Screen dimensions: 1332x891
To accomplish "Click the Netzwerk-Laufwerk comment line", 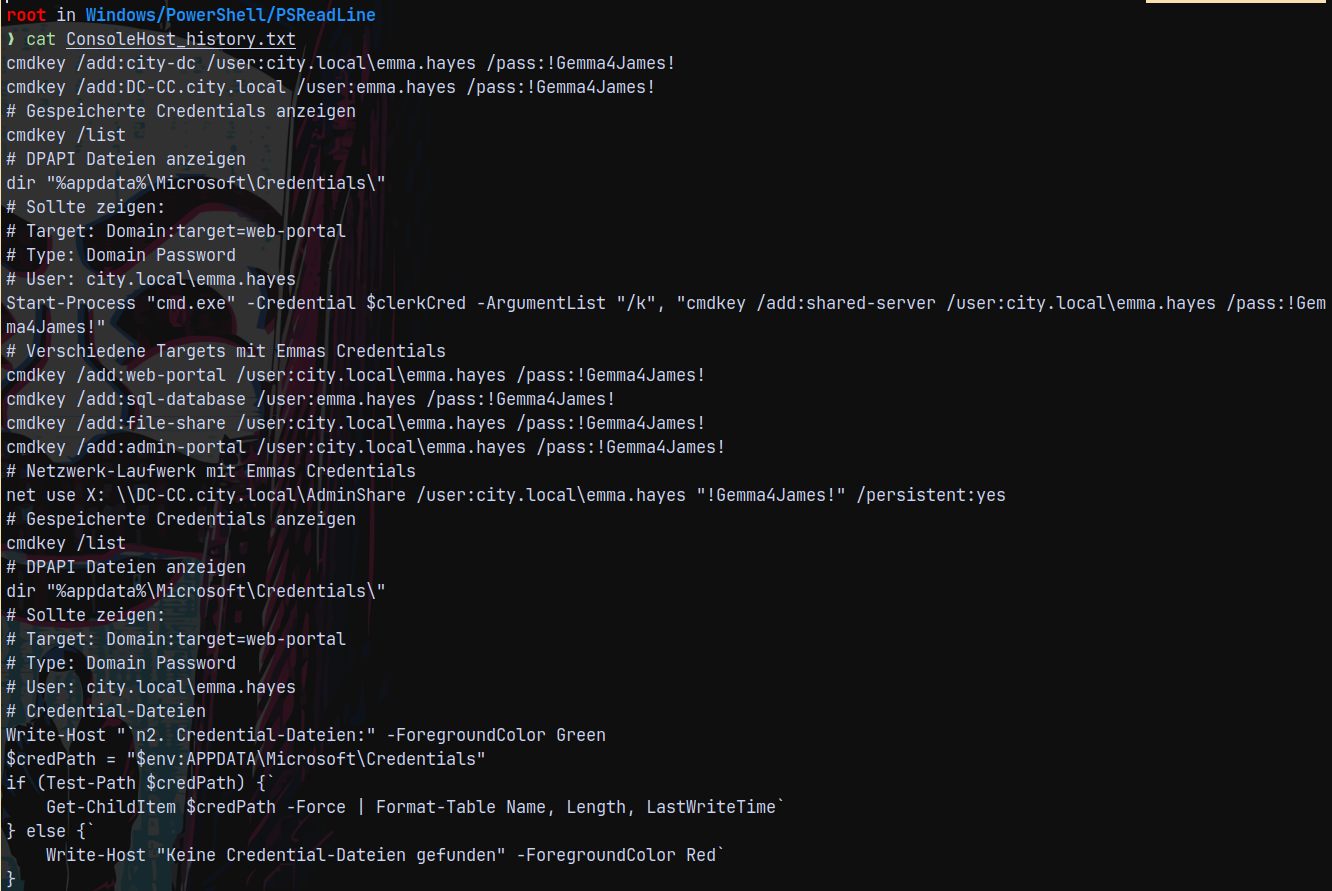I will click(x=211, y=471).
